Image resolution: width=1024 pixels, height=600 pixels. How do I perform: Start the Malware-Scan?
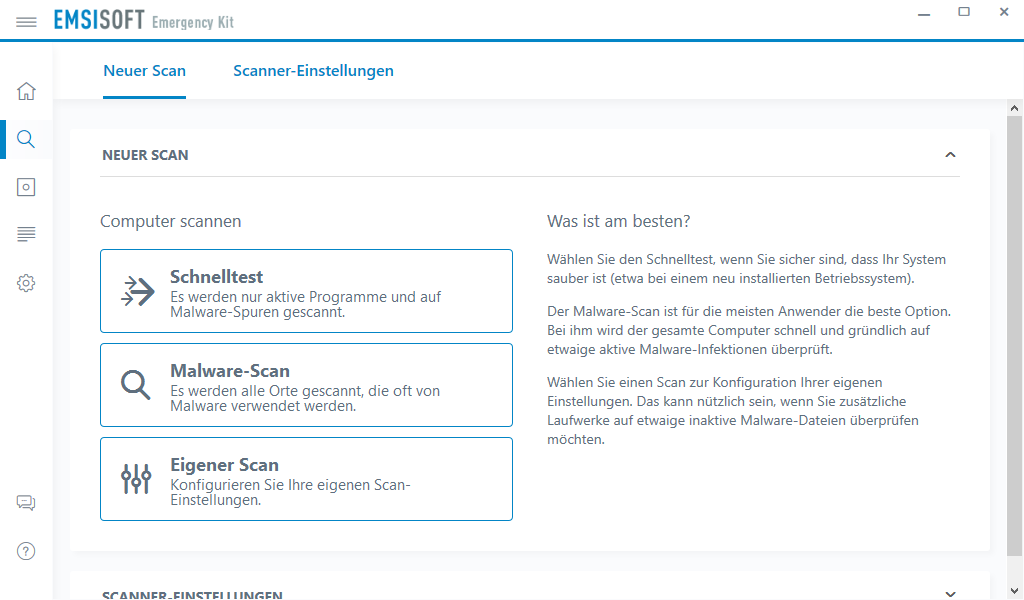pyautogui.click(x=306, y=385)
